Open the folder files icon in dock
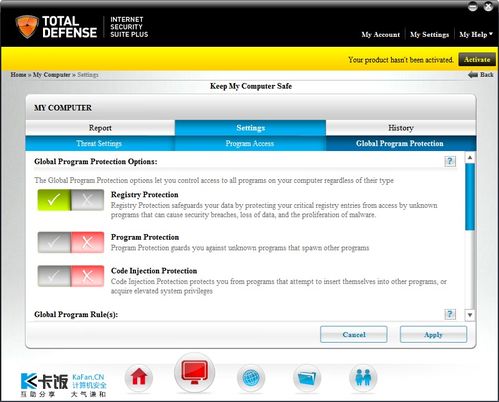 tap(307, 378)
